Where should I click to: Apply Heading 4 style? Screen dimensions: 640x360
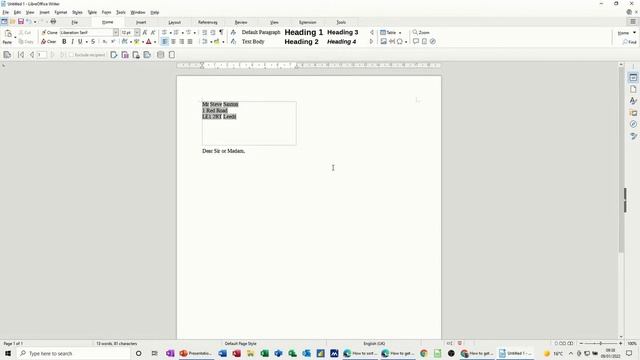342,42
